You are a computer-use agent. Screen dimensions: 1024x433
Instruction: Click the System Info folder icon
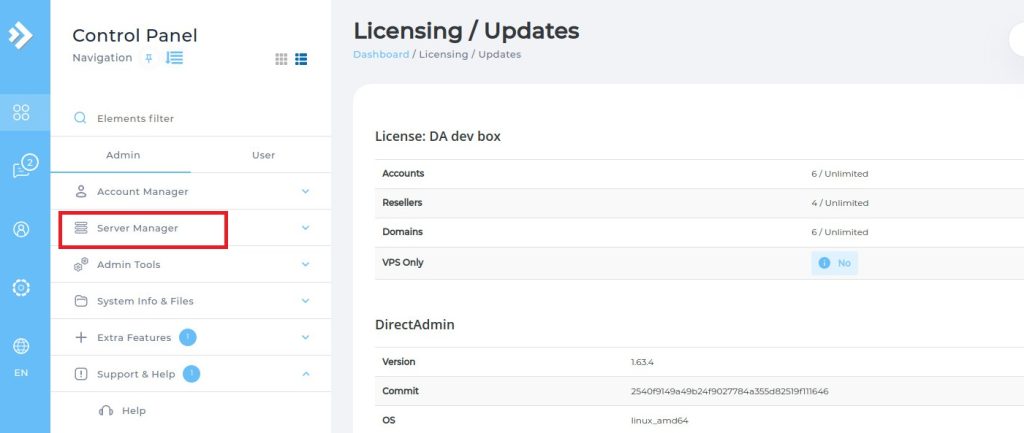pos(81,301)
